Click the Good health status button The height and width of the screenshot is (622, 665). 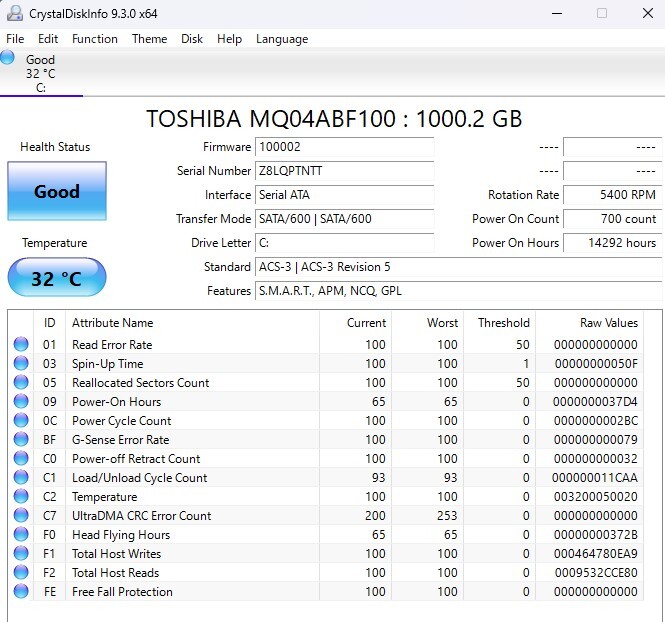56,191
